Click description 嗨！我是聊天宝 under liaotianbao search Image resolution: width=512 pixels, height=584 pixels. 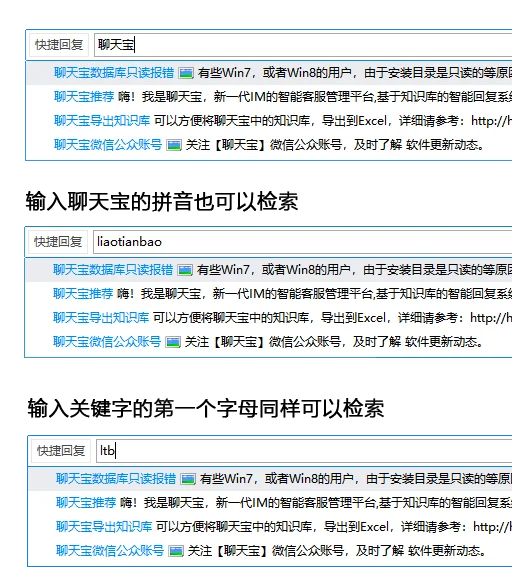pos(314,294)
